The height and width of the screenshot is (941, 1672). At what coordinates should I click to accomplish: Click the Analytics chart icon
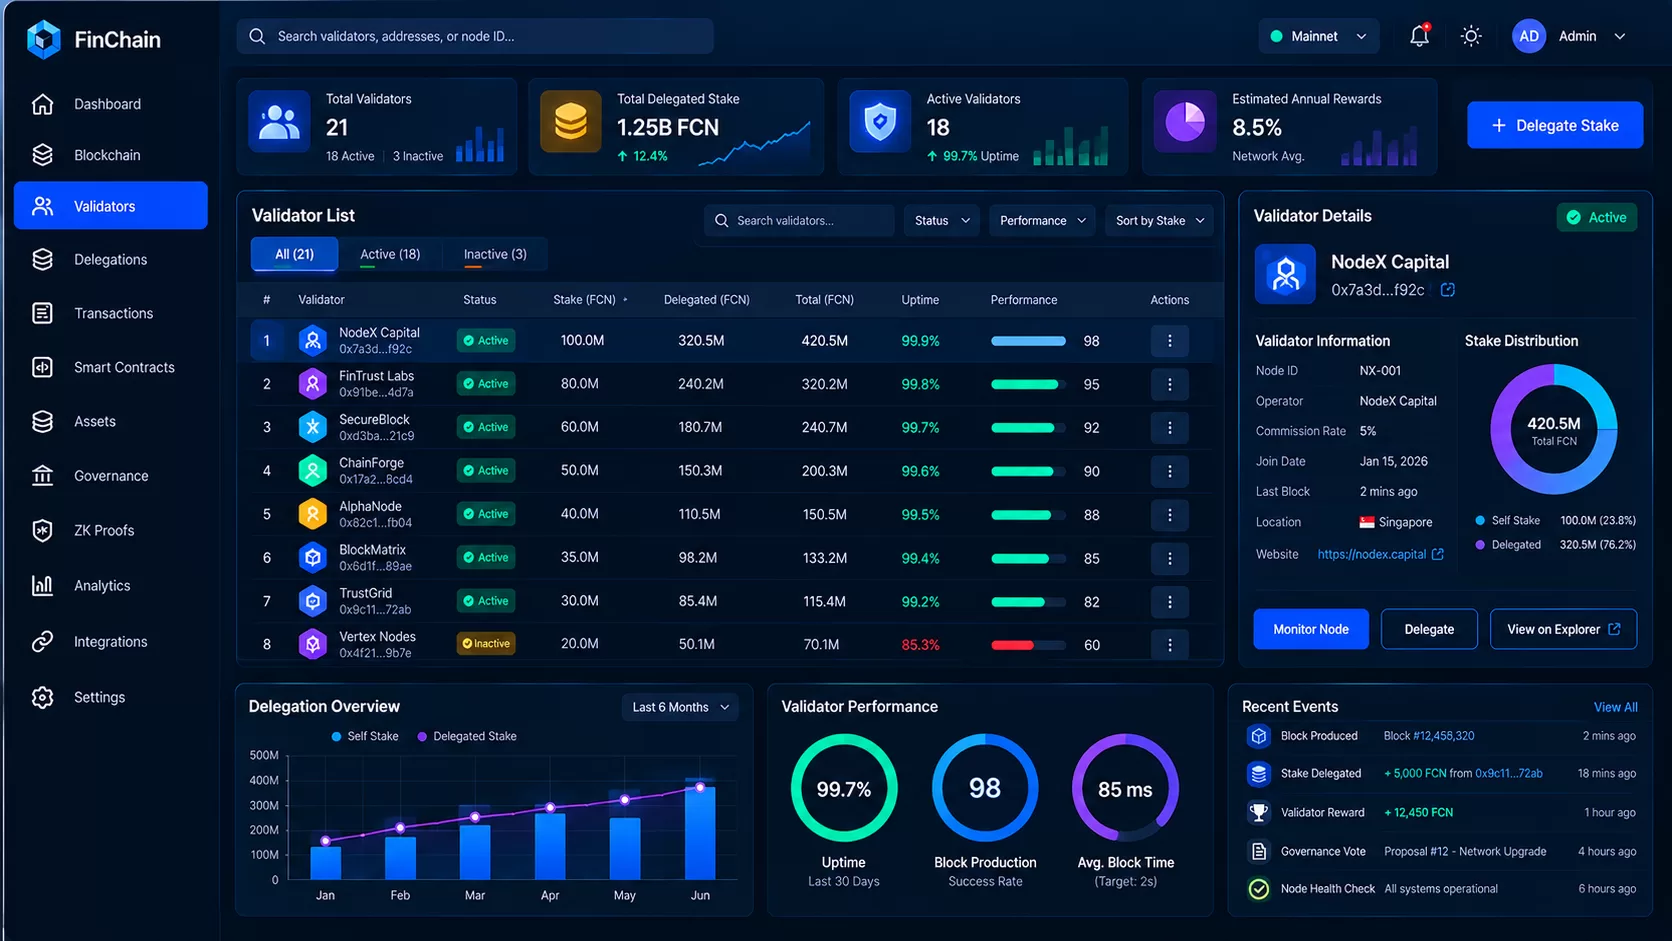[x=42, y=585]
